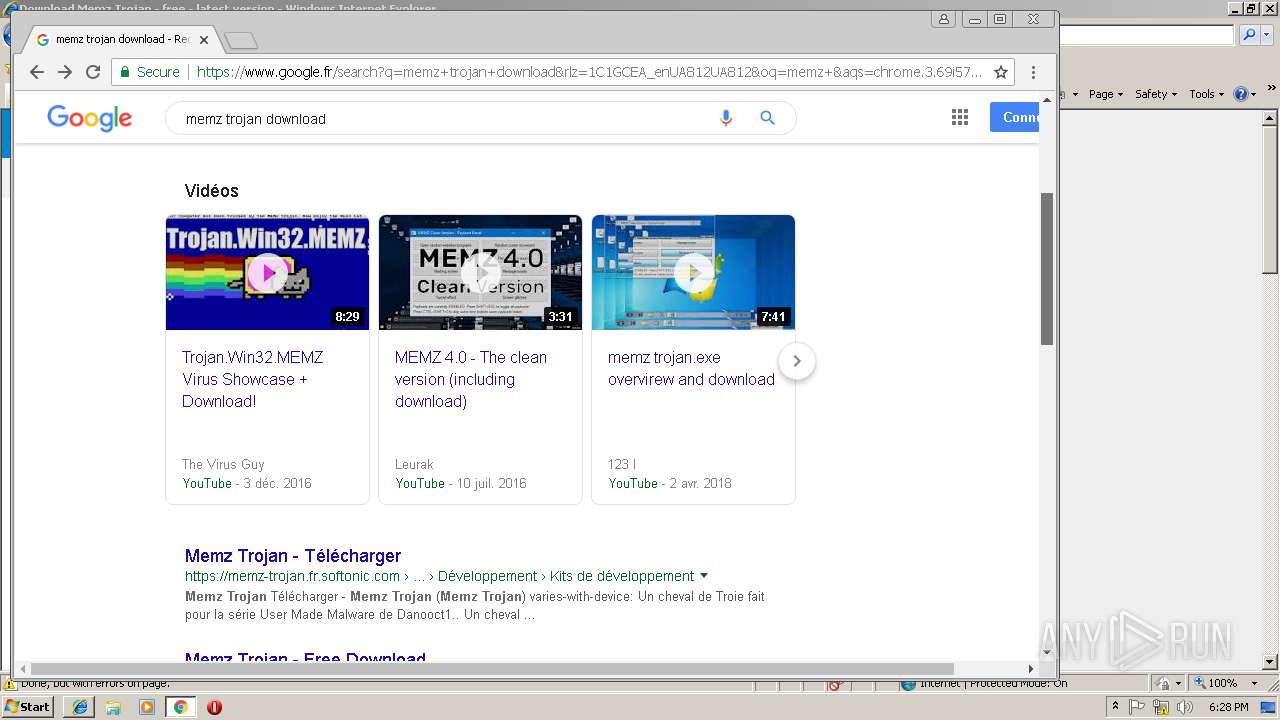Open the Google apps grid

click(x=960, y=118)
